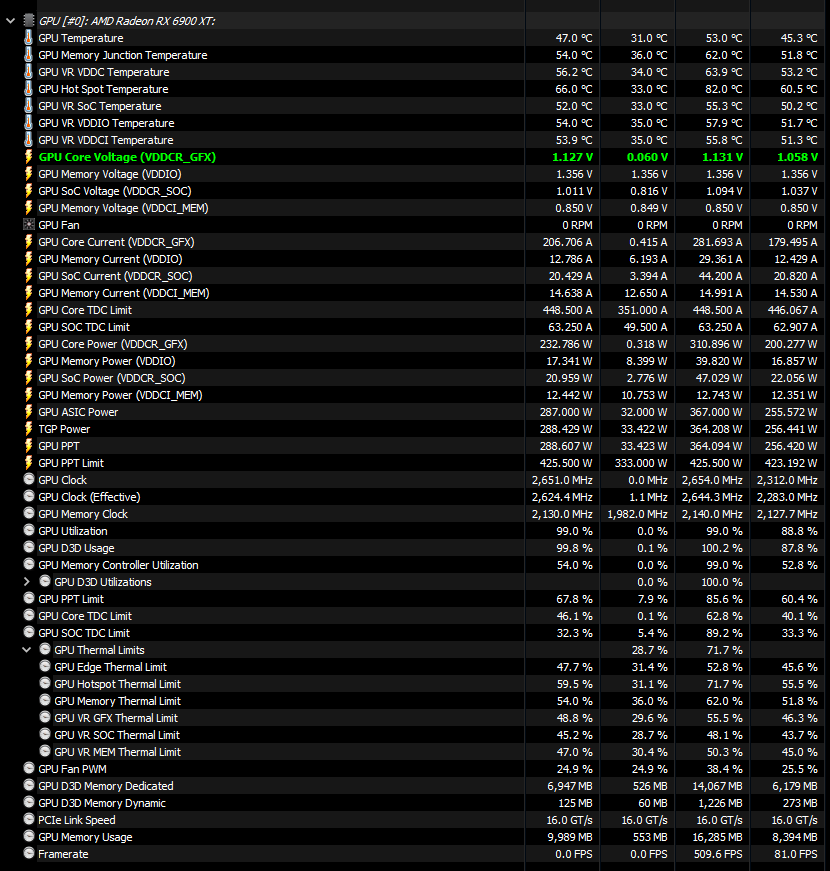This screenshot has height=871, width=830.
Task: Click the circle icon for GPU D3D Usage
Action: pos(29,547)
